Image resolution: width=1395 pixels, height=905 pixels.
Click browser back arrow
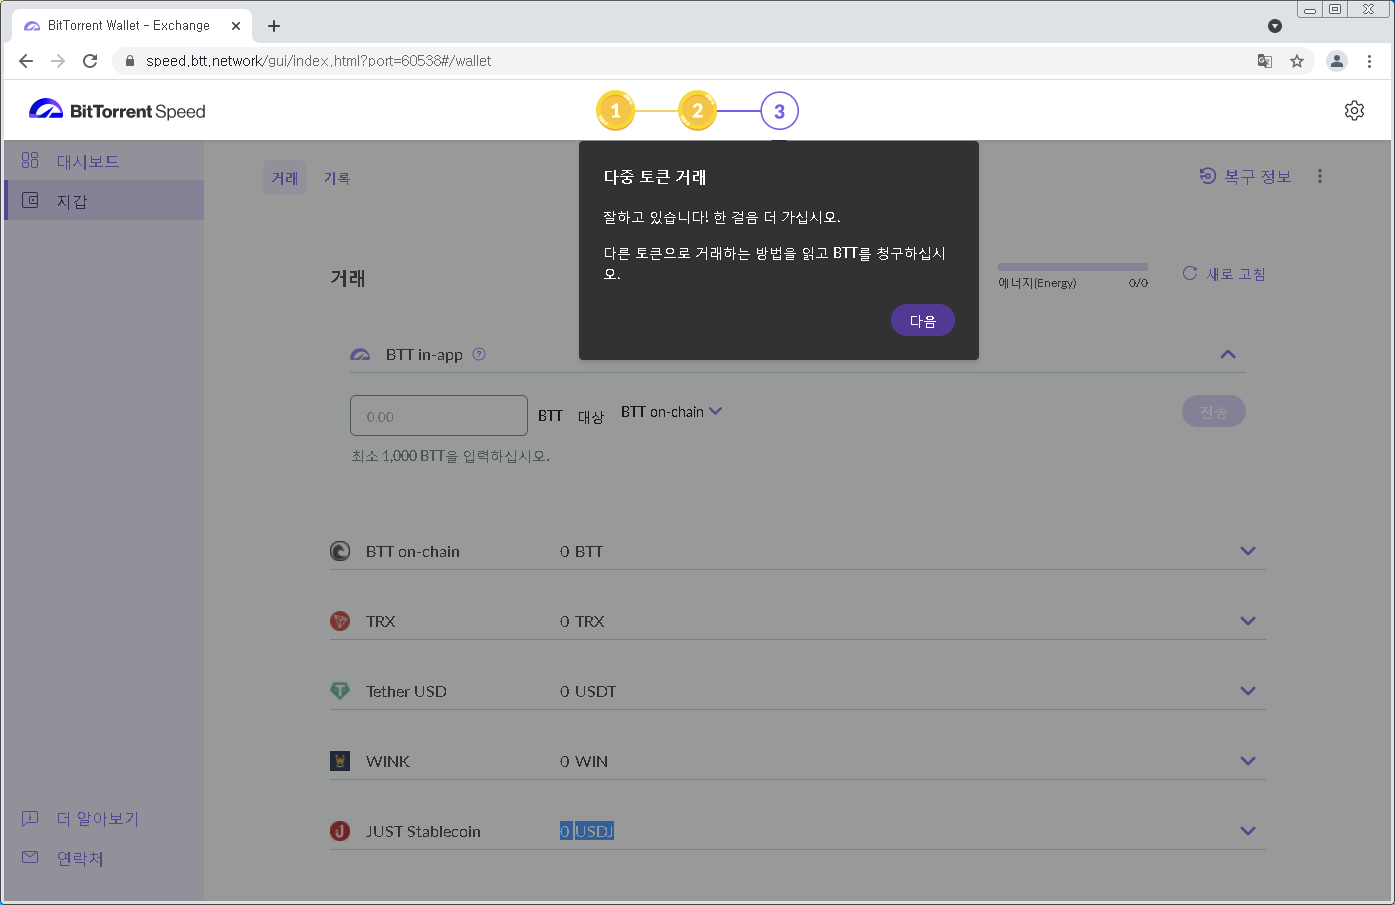pos(26,61)
